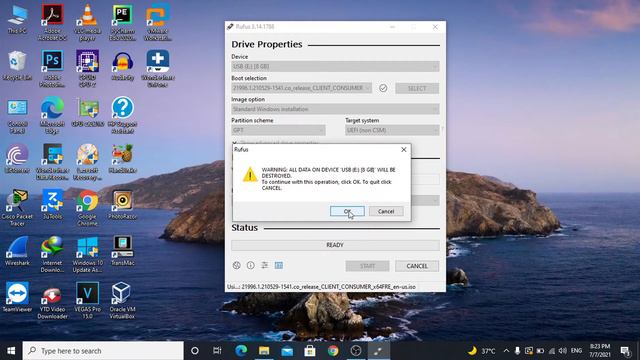
Task: Open Cisco Packet Tracer shortcut
Action: [17, 208]
